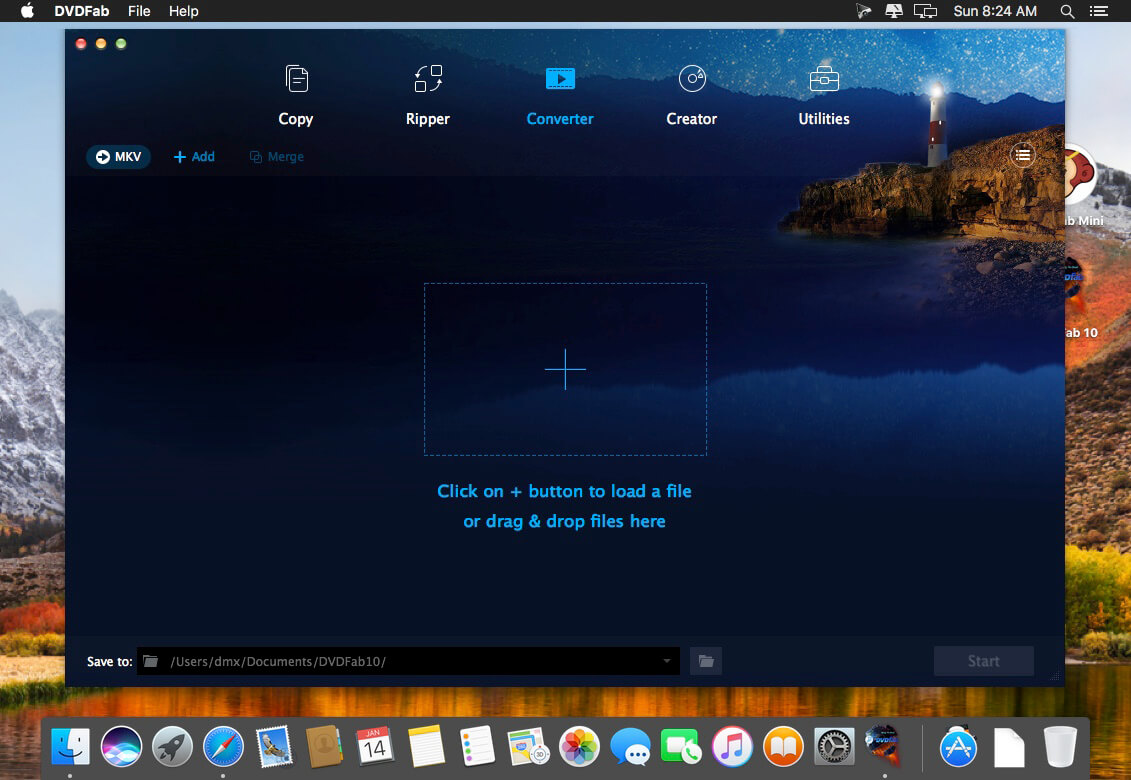Screen dimensions: 1131x780
Task: Open the Creator disc icon
Action: tap(692, 79)
